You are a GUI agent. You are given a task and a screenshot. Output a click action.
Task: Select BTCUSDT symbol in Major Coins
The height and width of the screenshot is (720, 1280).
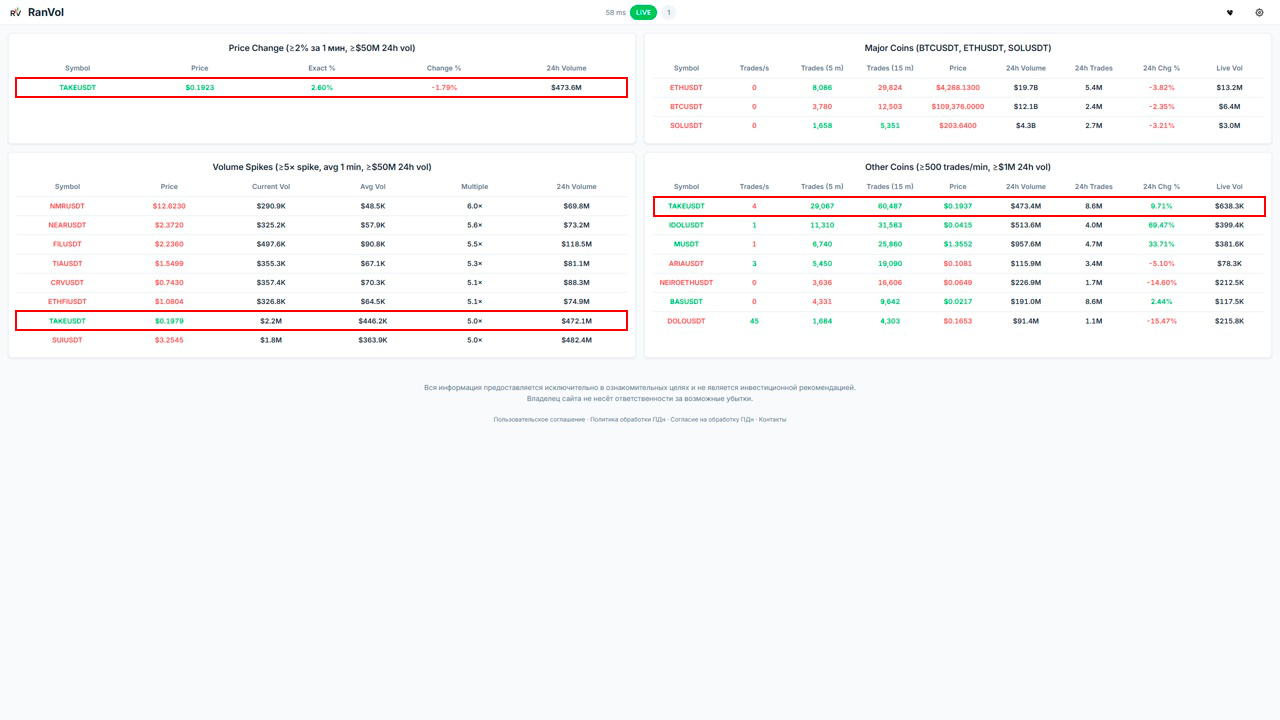pyautogui.click(x=686, y=107)
